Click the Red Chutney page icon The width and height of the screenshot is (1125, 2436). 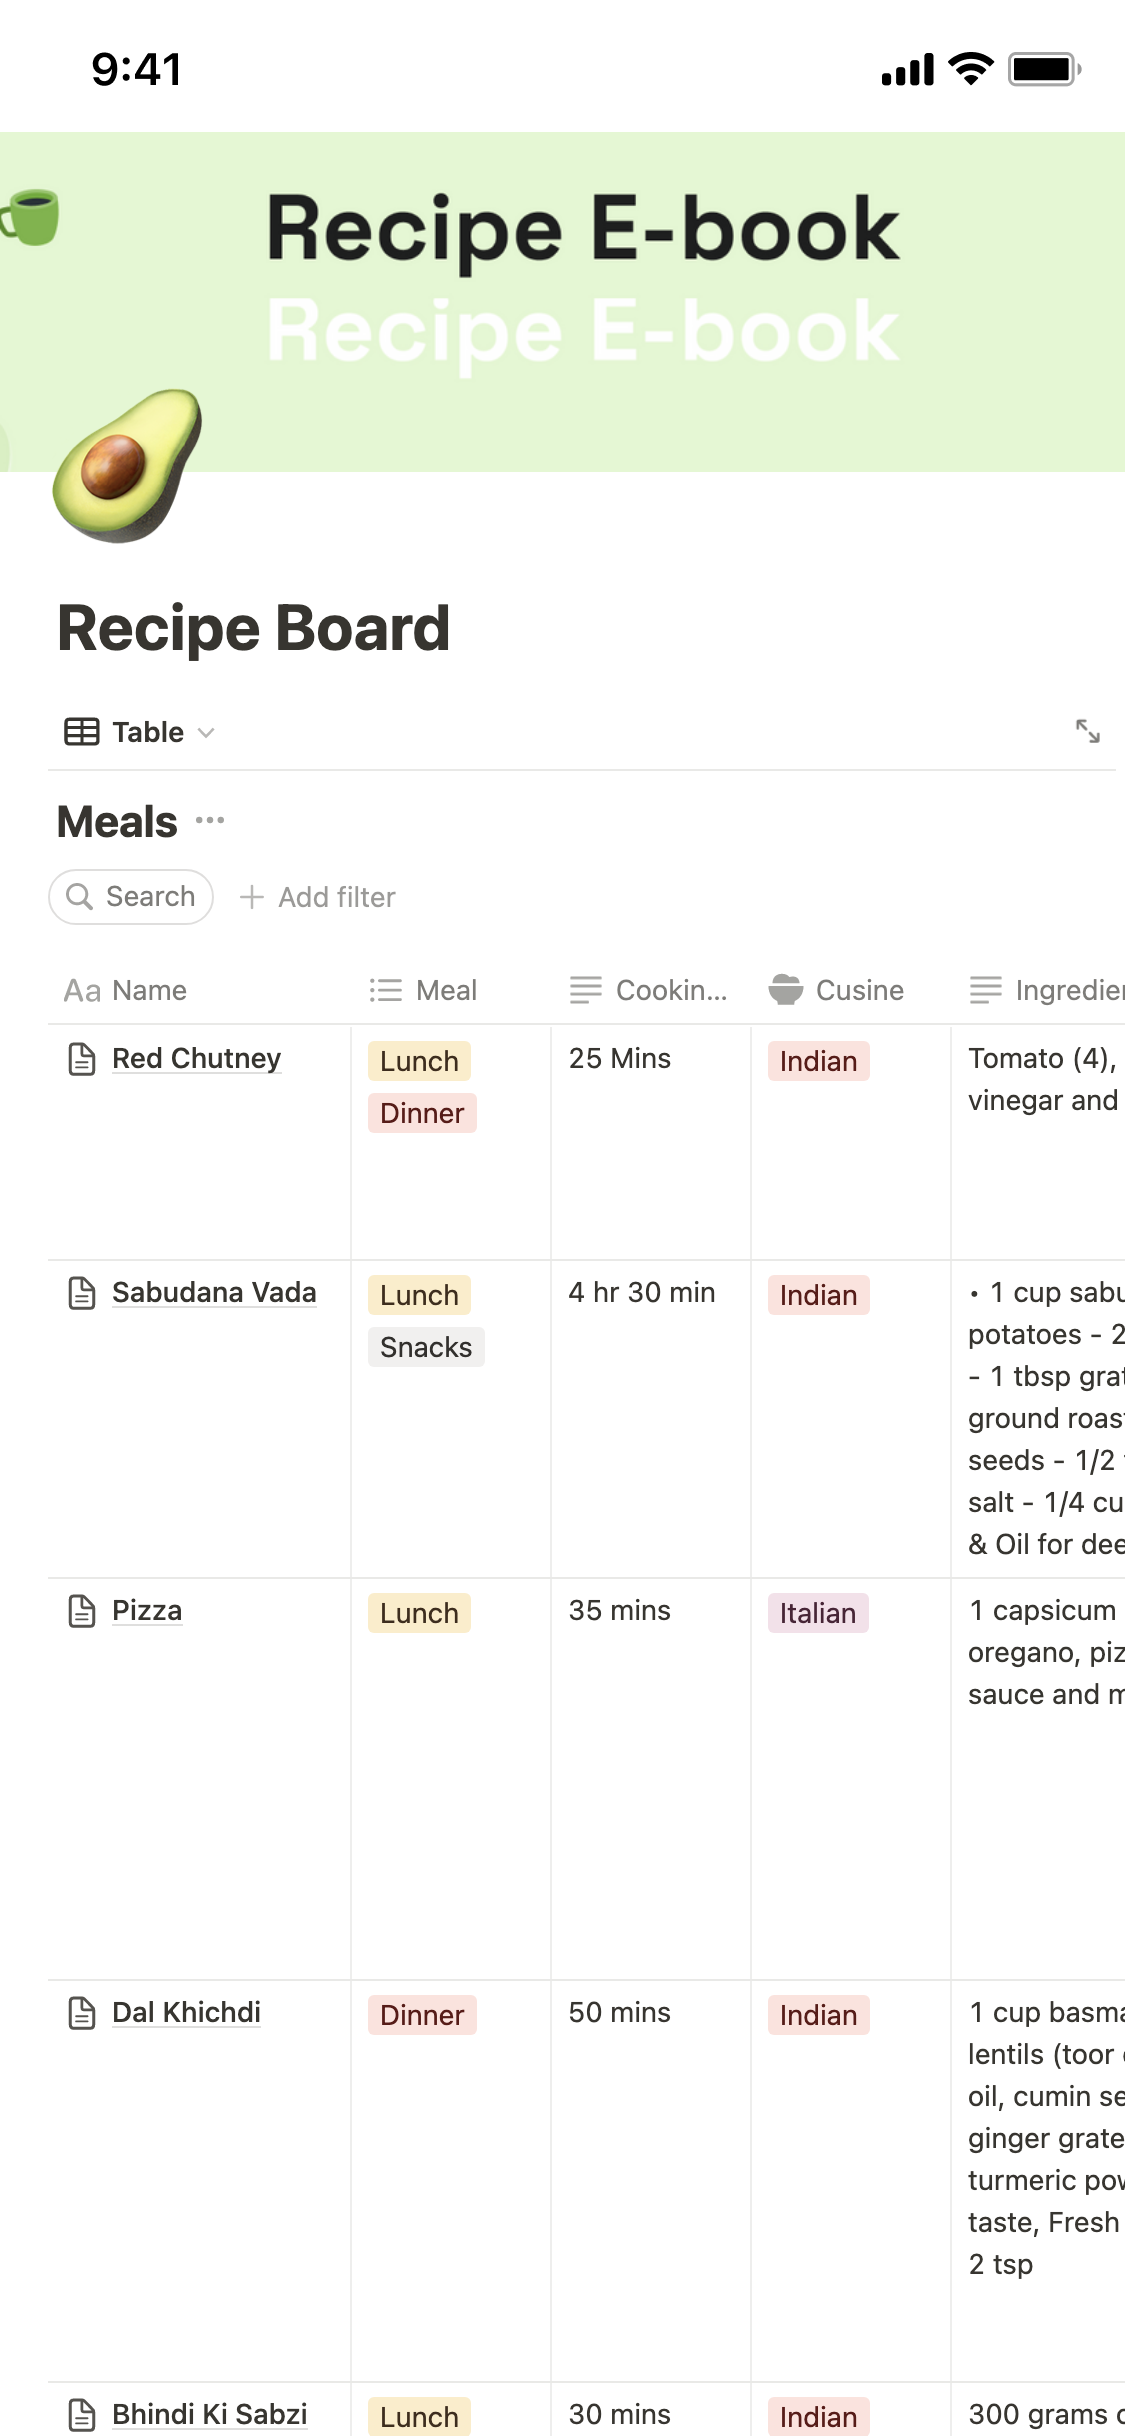pos(82,1059)
